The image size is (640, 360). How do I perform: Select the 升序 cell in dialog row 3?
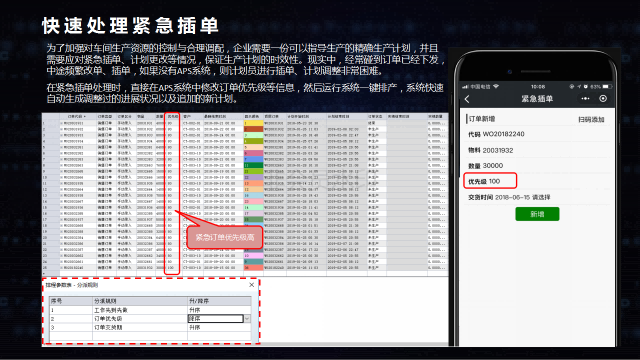tap(219, 327)
